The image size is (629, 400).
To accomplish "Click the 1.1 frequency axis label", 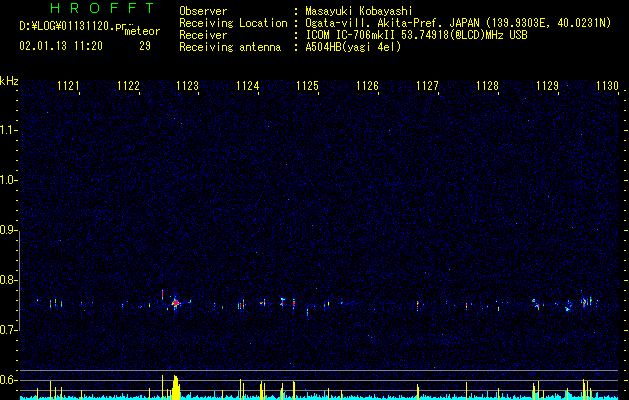I will tap(9, 130).
